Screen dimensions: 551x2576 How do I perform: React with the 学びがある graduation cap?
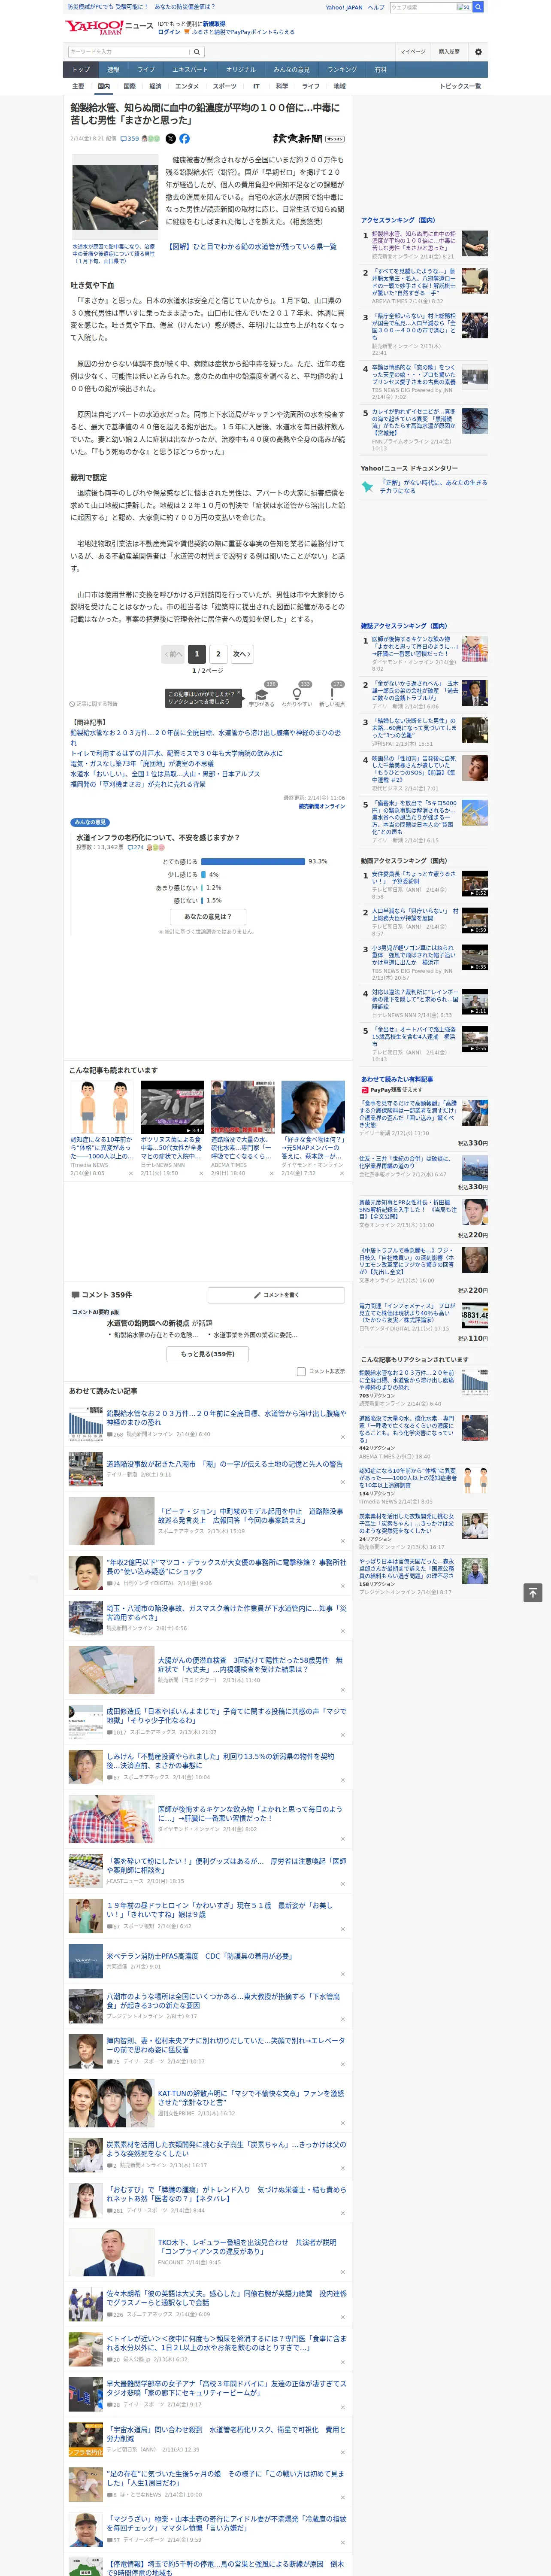click(x=262, y=694)
